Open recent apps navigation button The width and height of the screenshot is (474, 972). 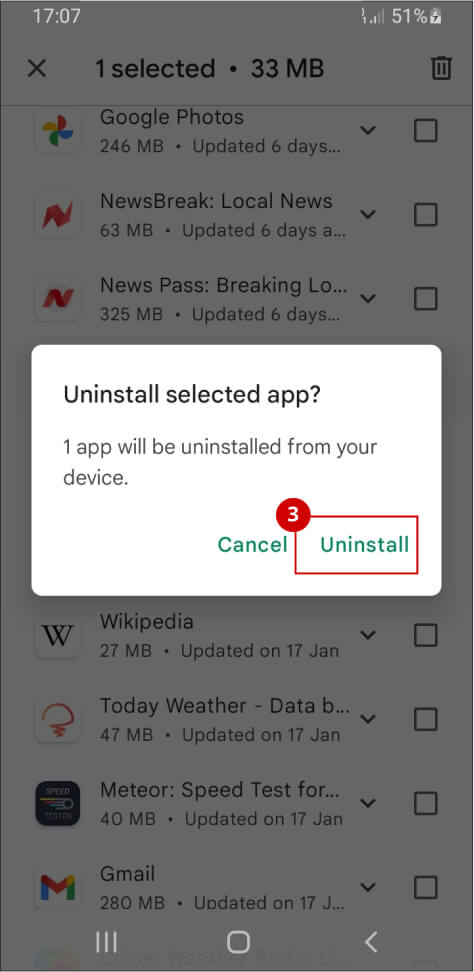pyautogui.click(x=107, y=942)
